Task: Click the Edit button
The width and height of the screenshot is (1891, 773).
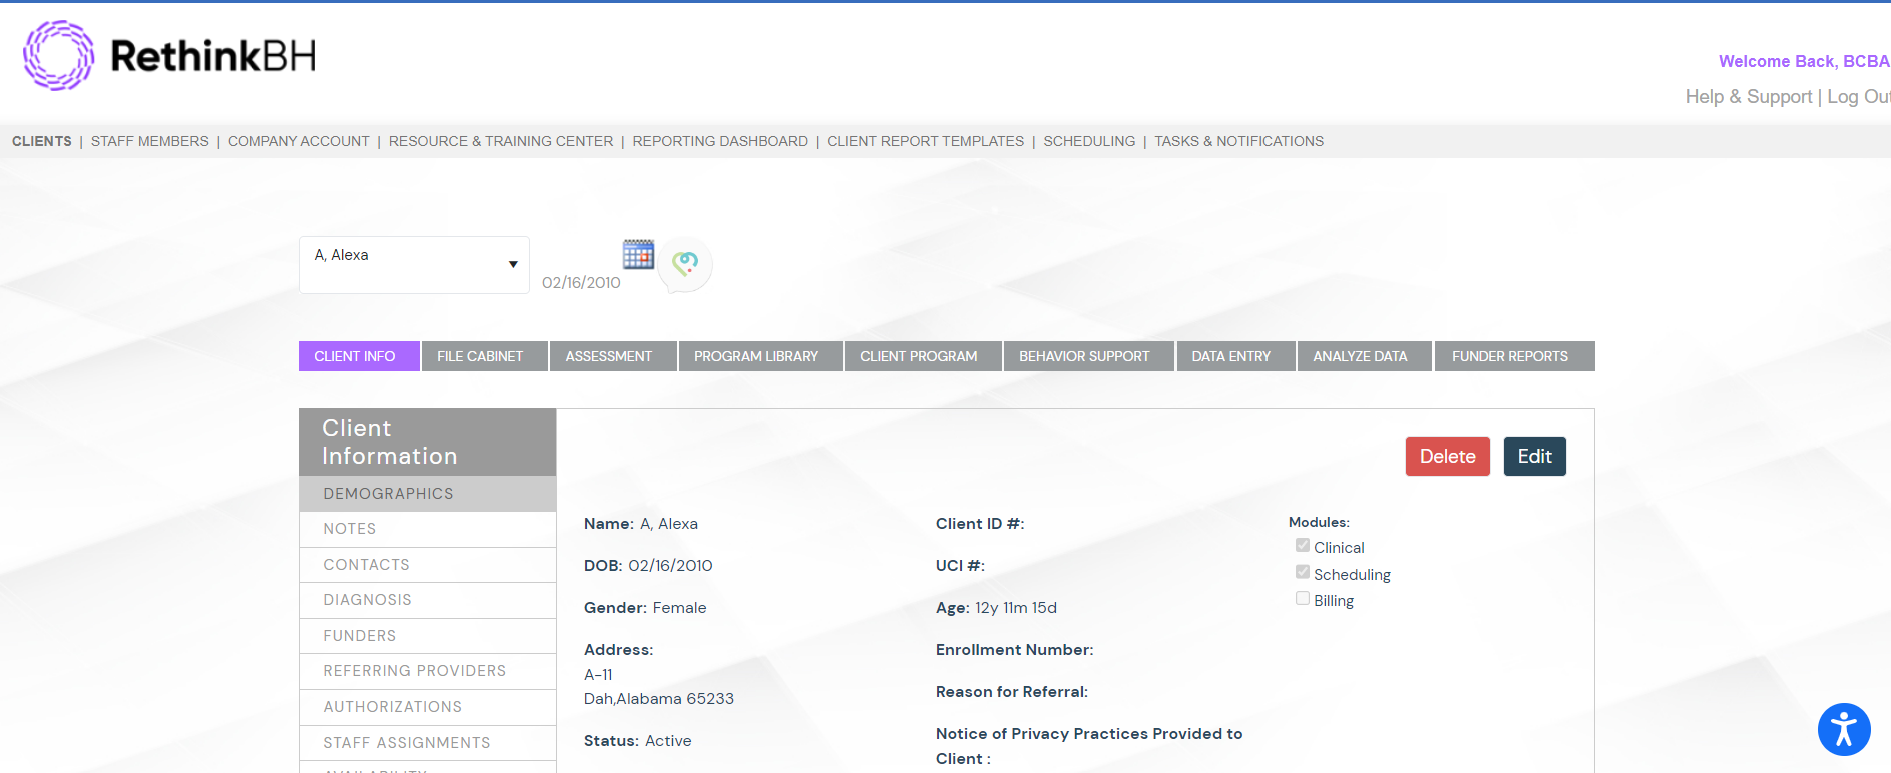Action: click(1534, 456)
